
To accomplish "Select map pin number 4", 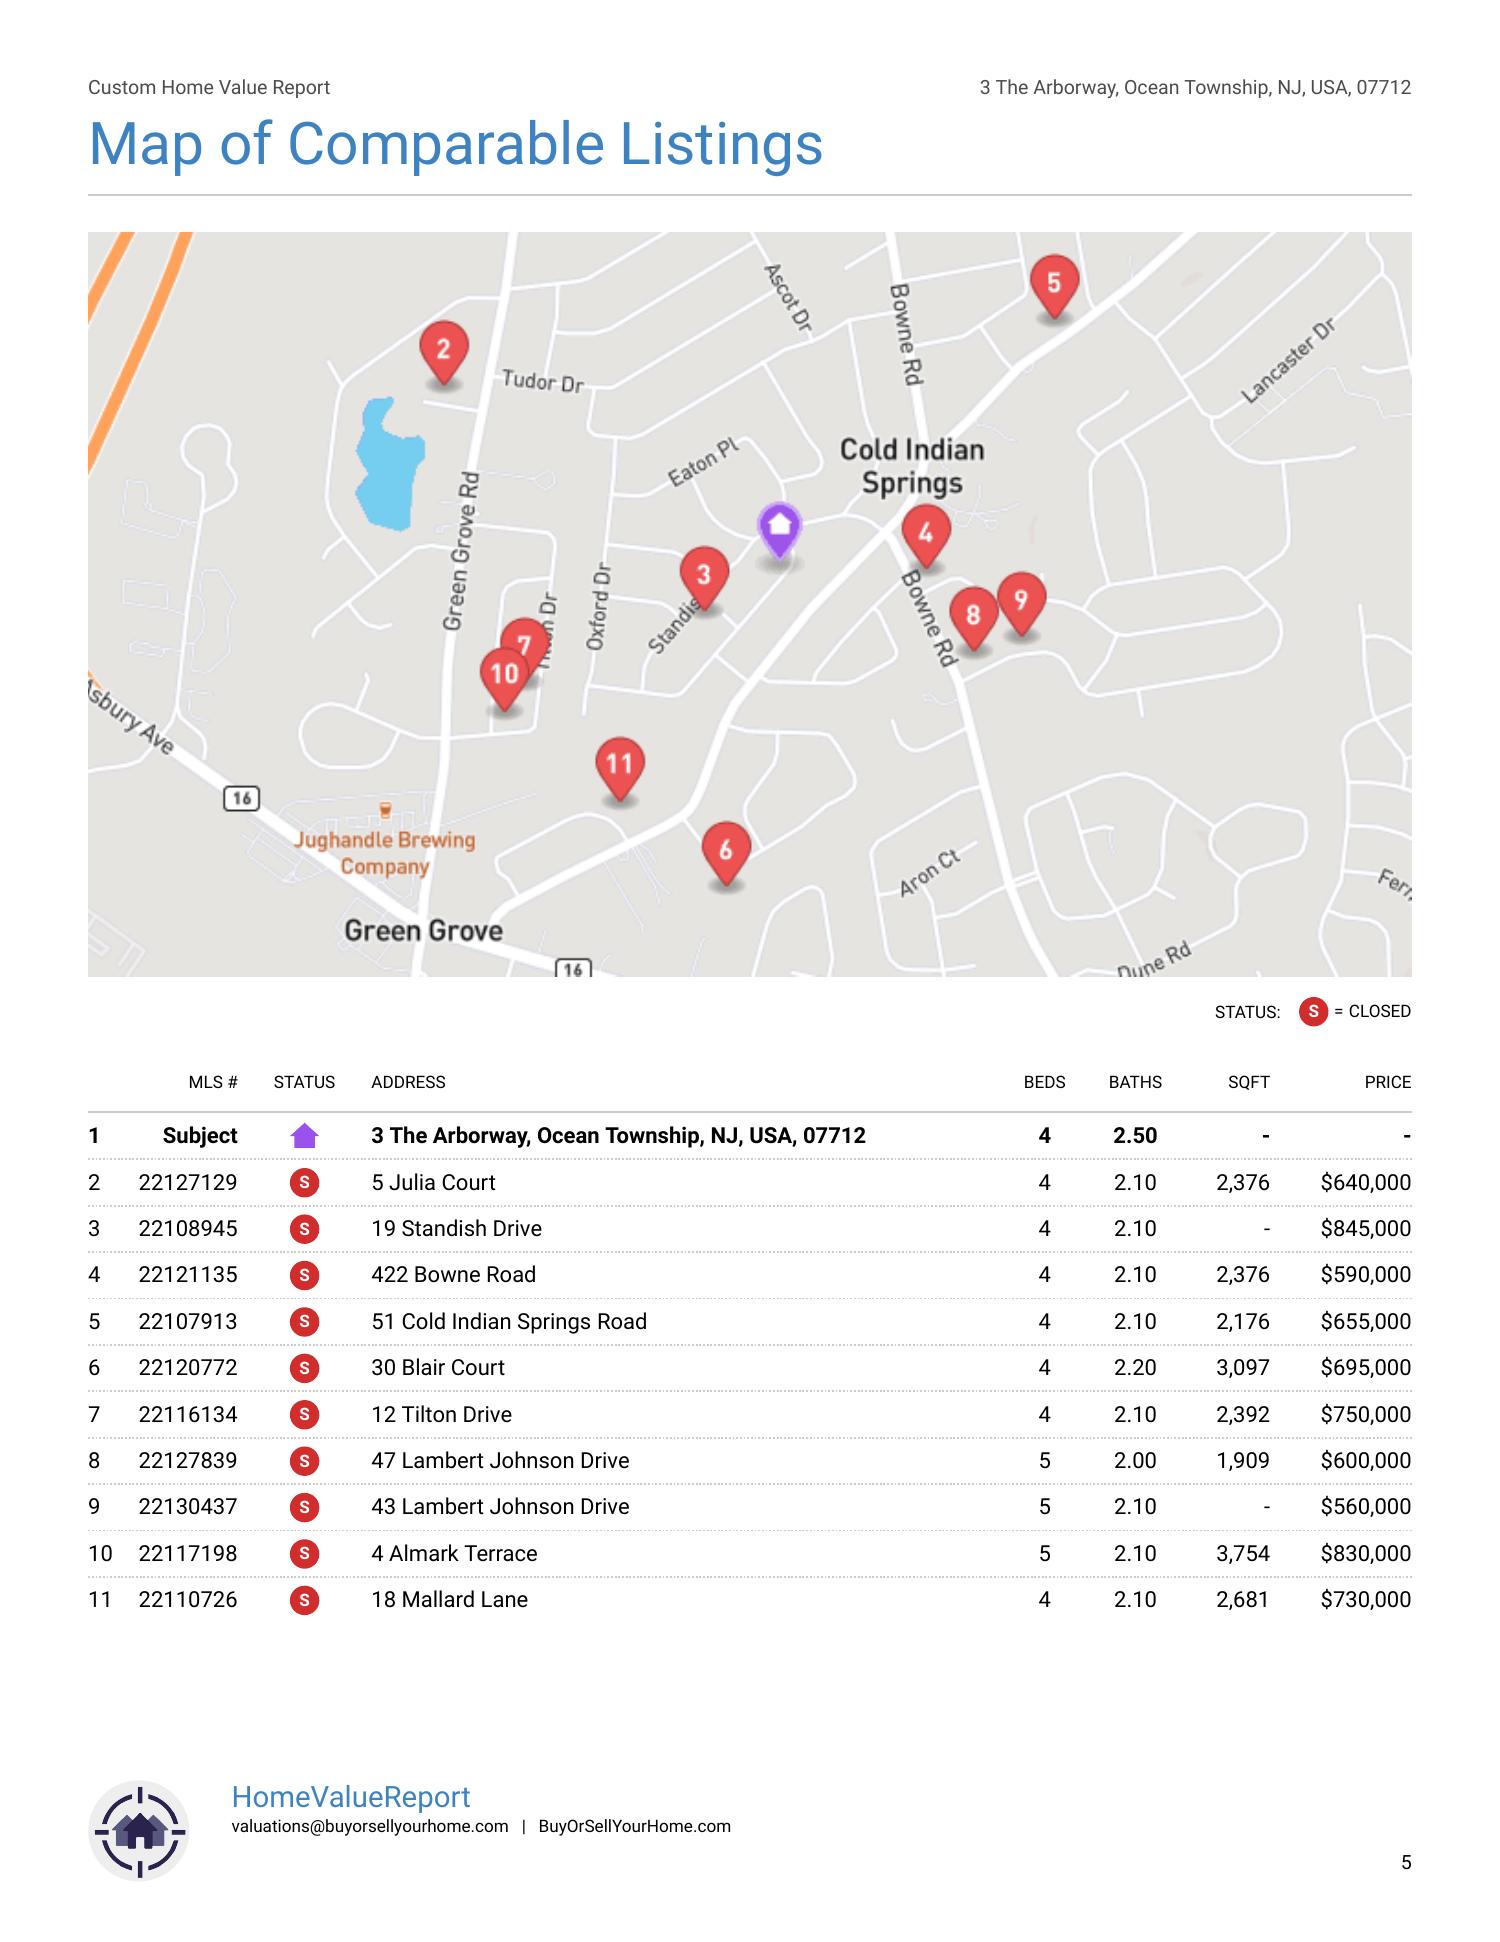I will 925,533.
